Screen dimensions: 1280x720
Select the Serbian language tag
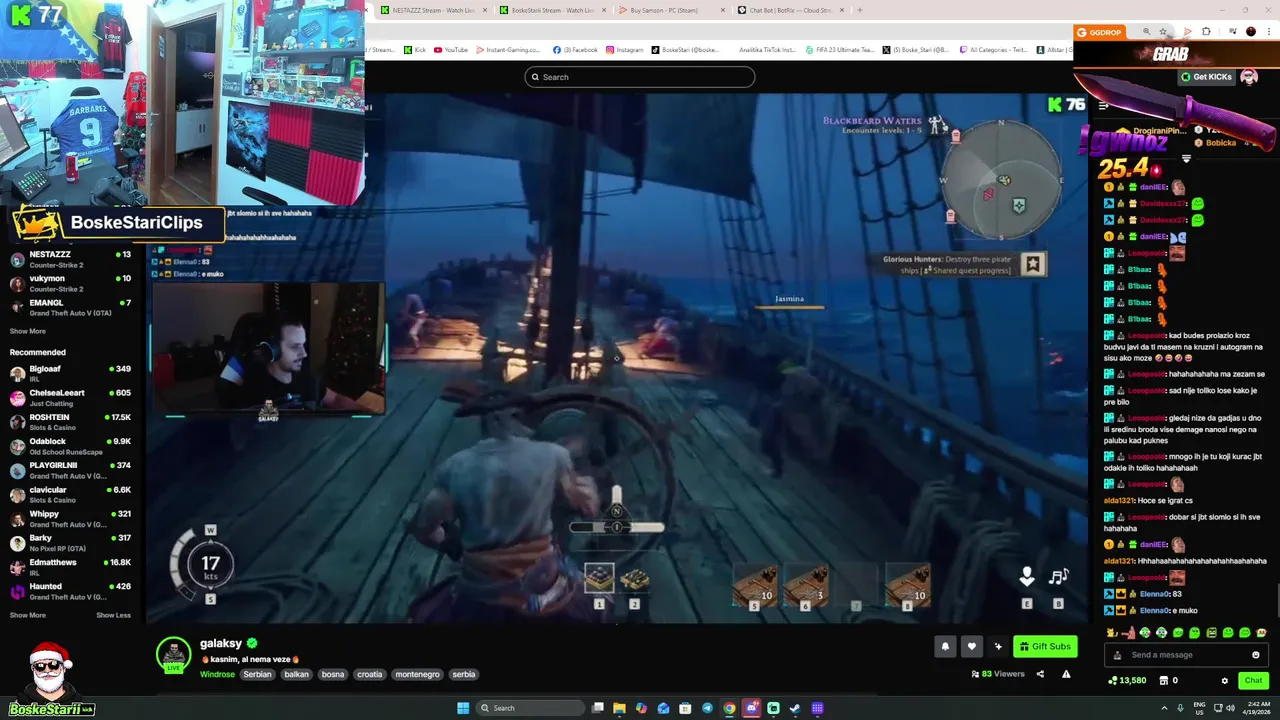pos(257,674)
